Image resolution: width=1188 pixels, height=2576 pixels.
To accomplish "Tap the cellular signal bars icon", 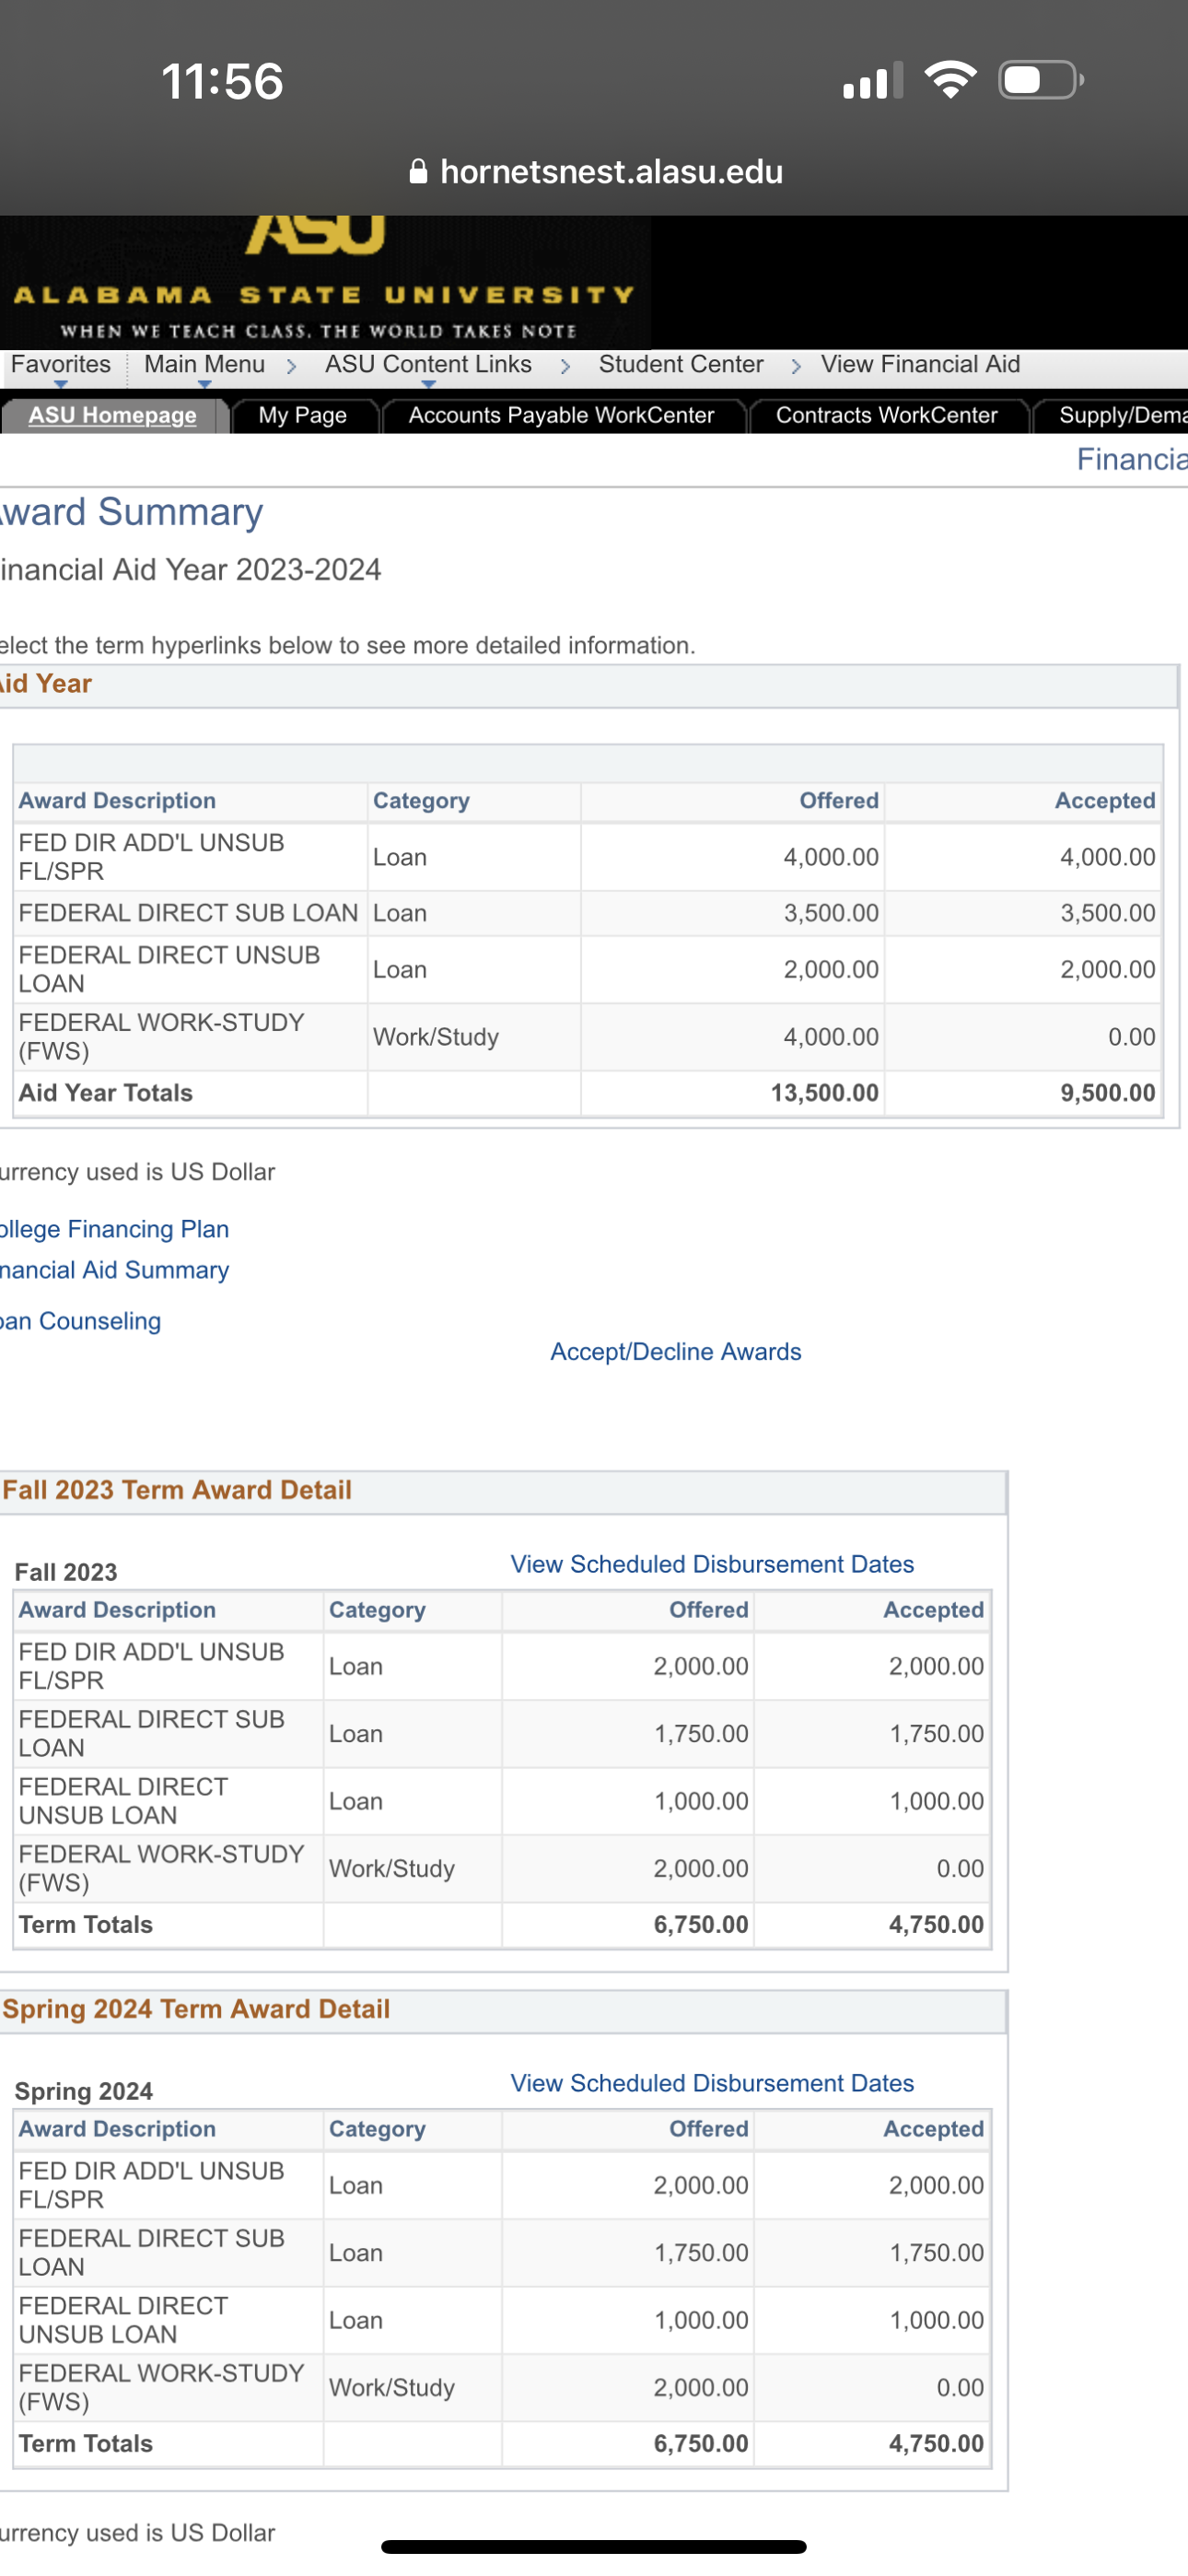I will pyautogui.click(x=873, y=80).
